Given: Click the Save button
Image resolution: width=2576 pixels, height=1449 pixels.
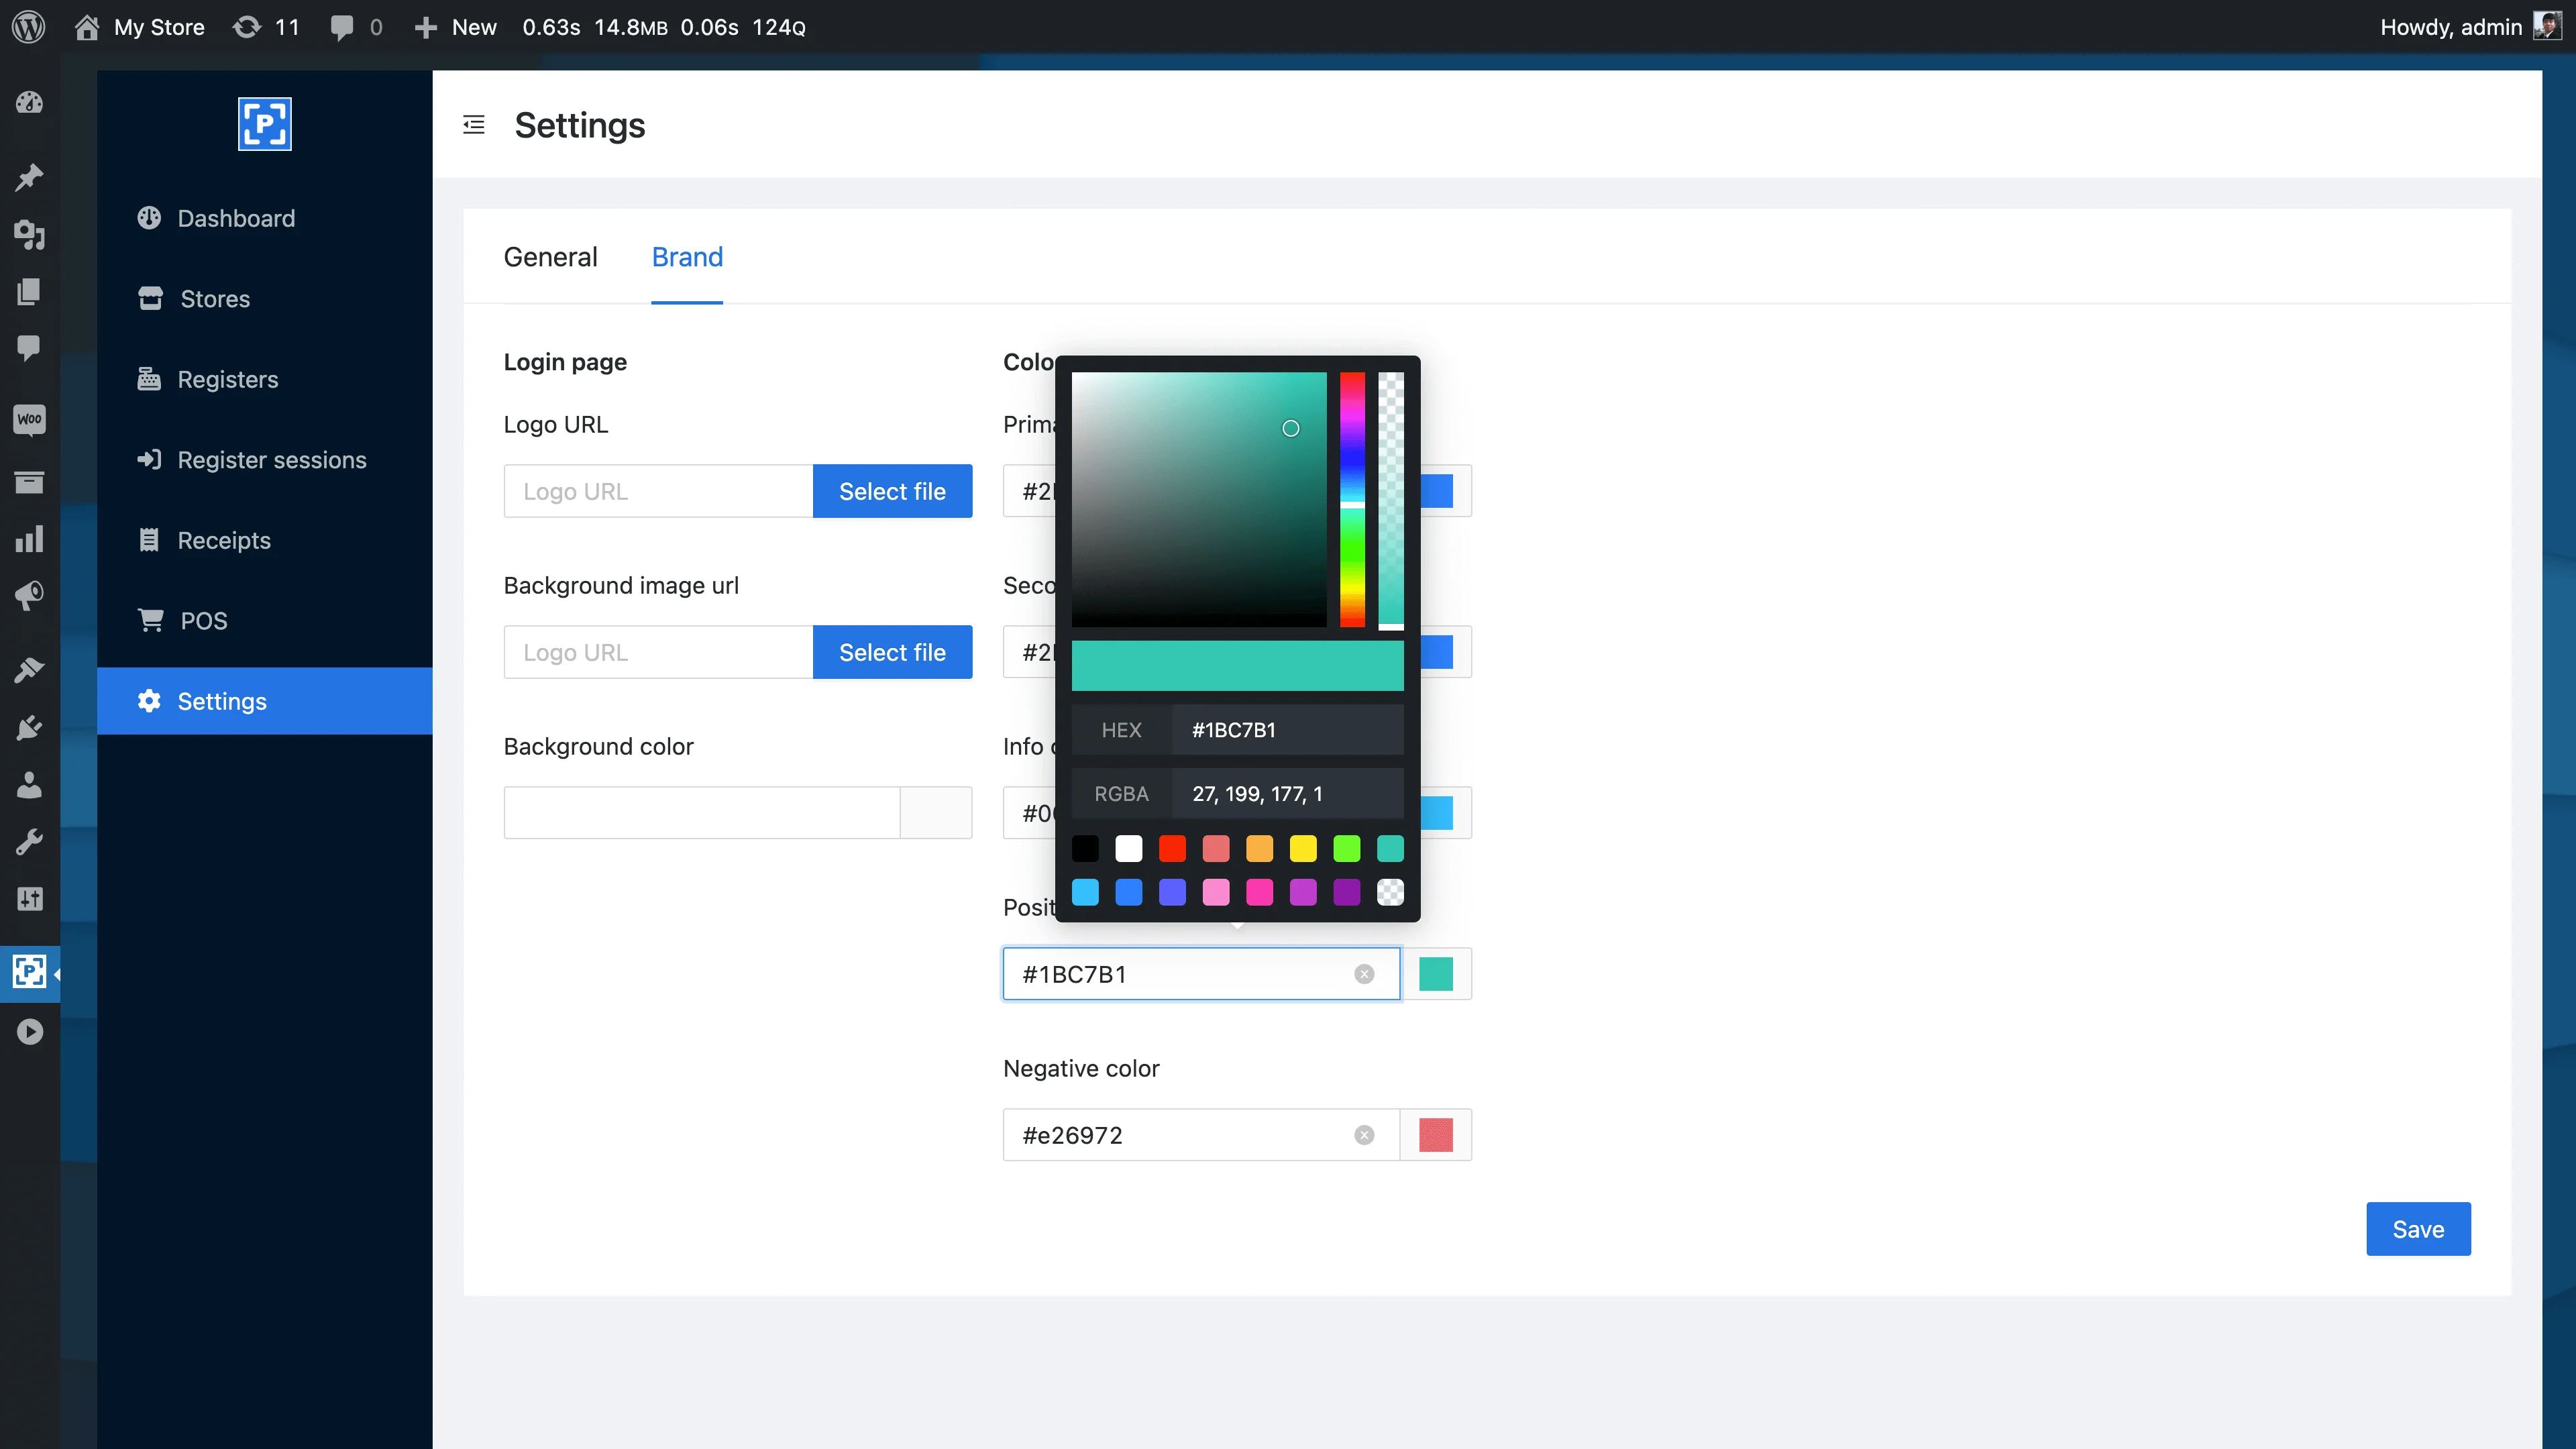Looking at the screenshot, I should [2417, 1229].
